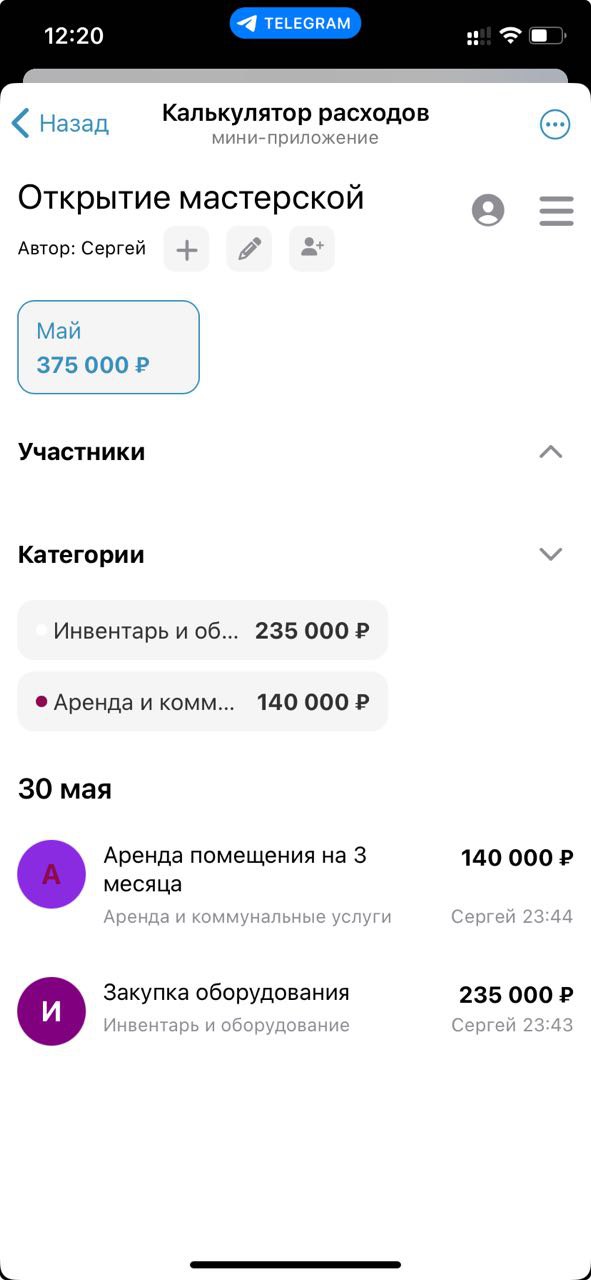
Task: Collapse the Участники section
Action: coord(551,452)
